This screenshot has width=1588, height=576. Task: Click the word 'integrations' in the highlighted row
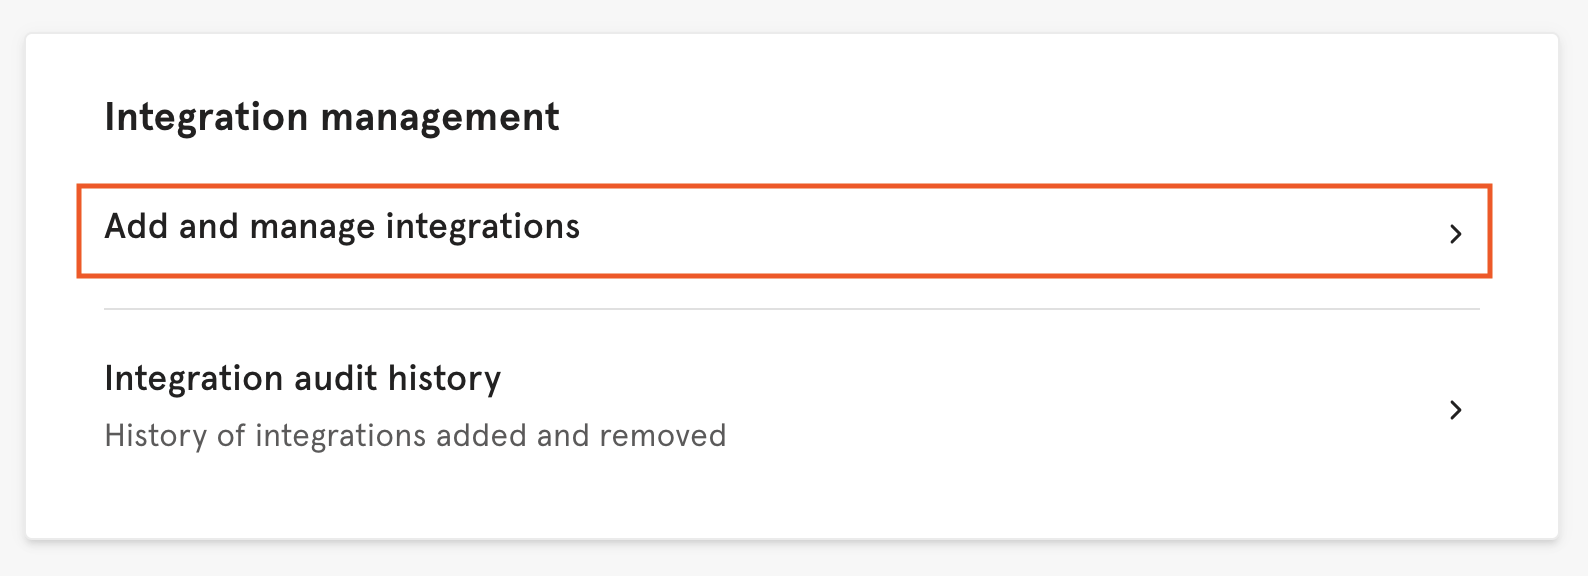tap(482, 227)
